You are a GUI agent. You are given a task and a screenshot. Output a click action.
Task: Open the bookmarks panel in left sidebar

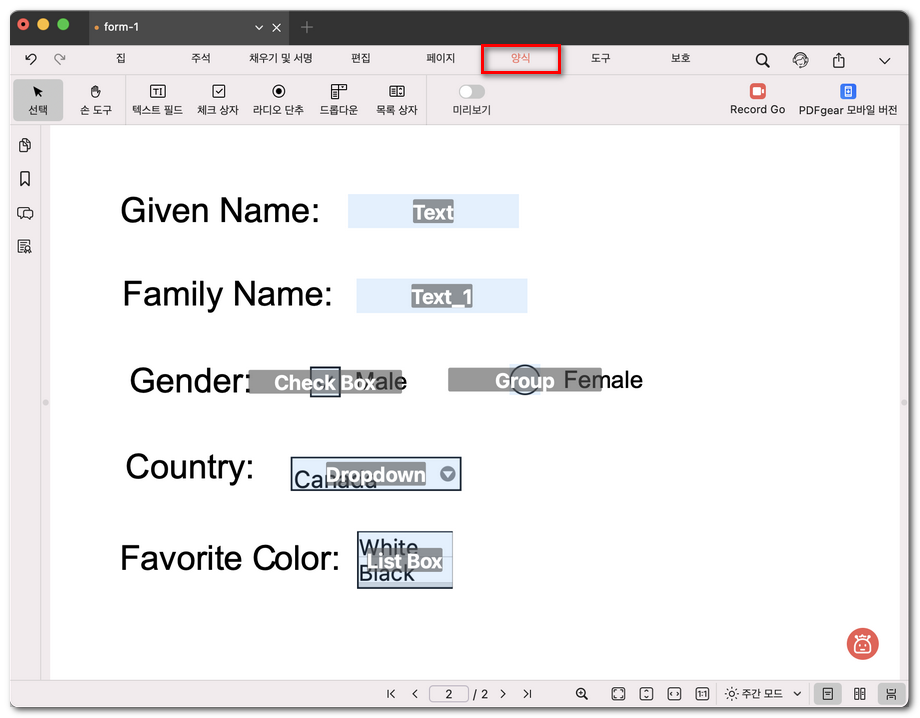click(25, 179)
